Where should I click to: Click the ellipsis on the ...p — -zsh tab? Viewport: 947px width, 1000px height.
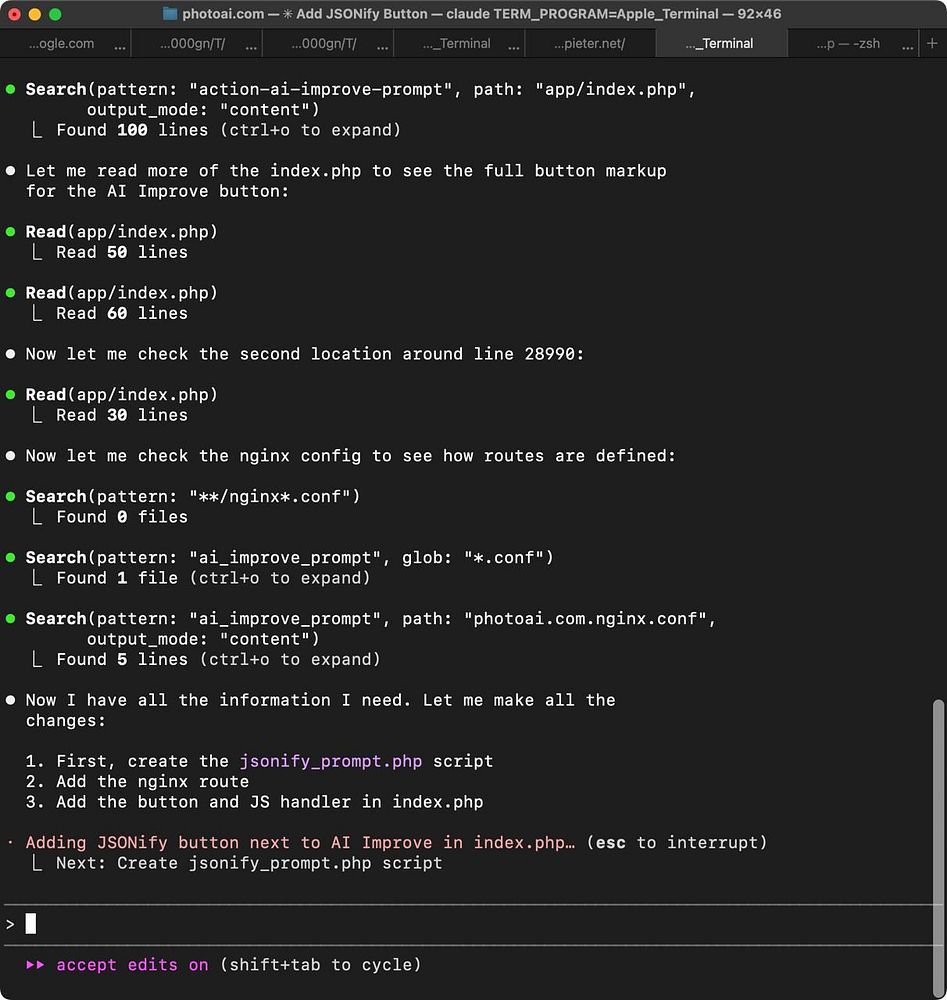click(907, 46)
